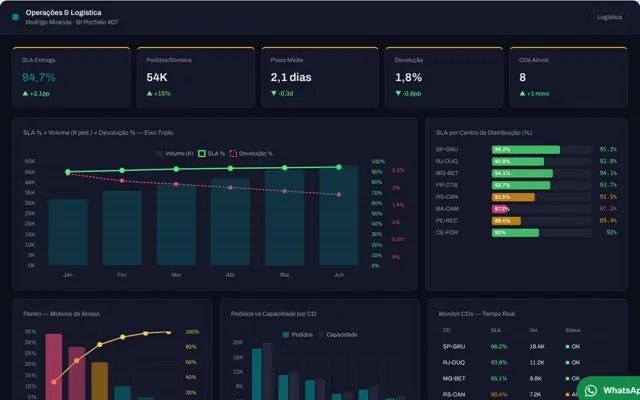
Task: Toggle the Capacidade legend entry
Action: point(338,335)
